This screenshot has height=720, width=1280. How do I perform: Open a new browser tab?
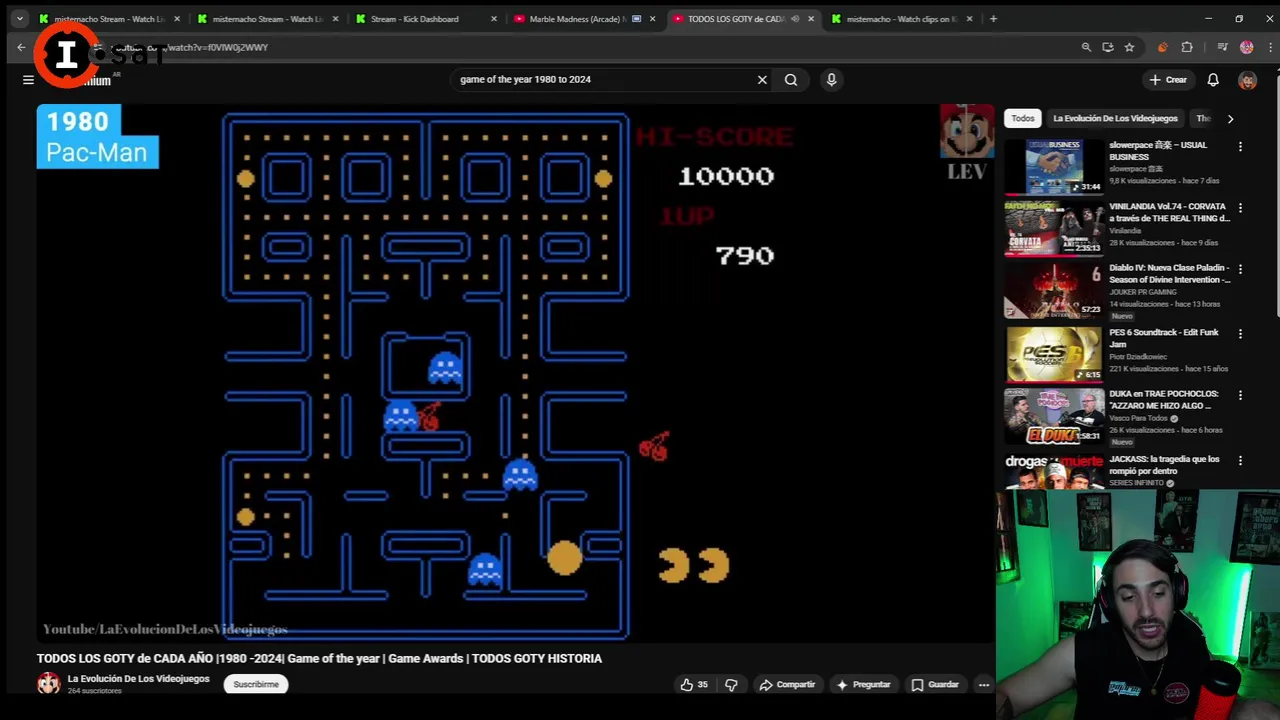point(993,19)
